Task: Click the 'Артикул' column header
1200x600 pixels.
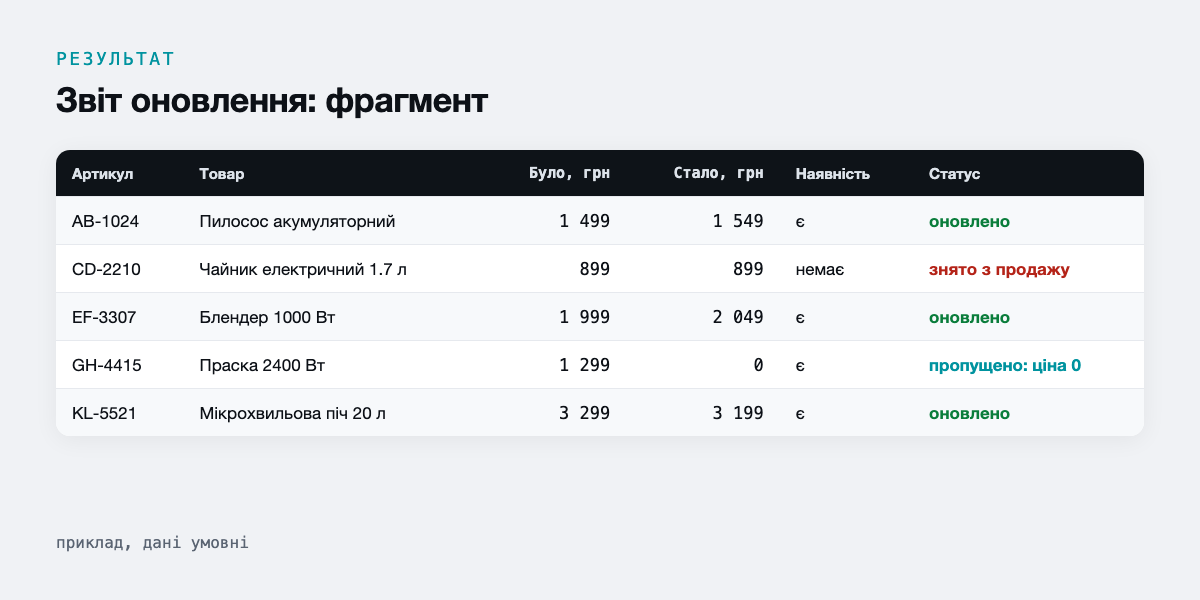Action: click(x=103, y=174)
